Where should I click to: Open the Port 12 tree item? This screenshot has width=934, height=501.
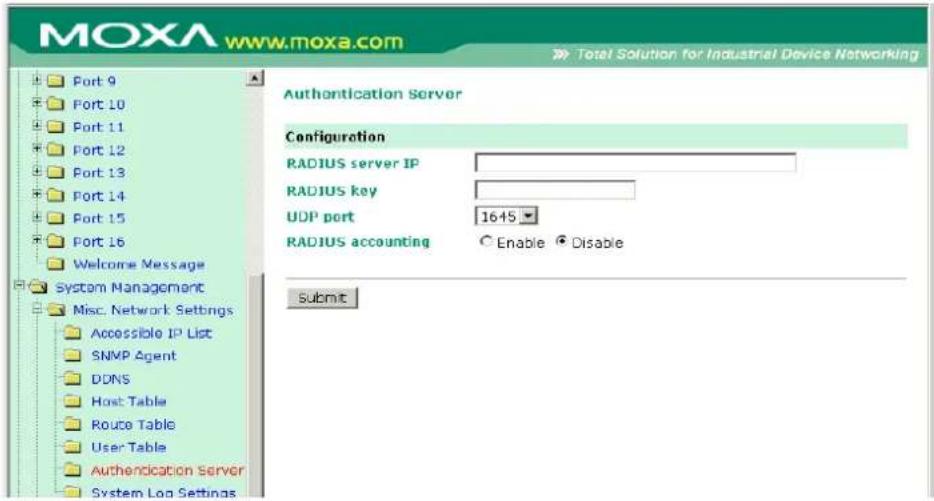point(99,150)
